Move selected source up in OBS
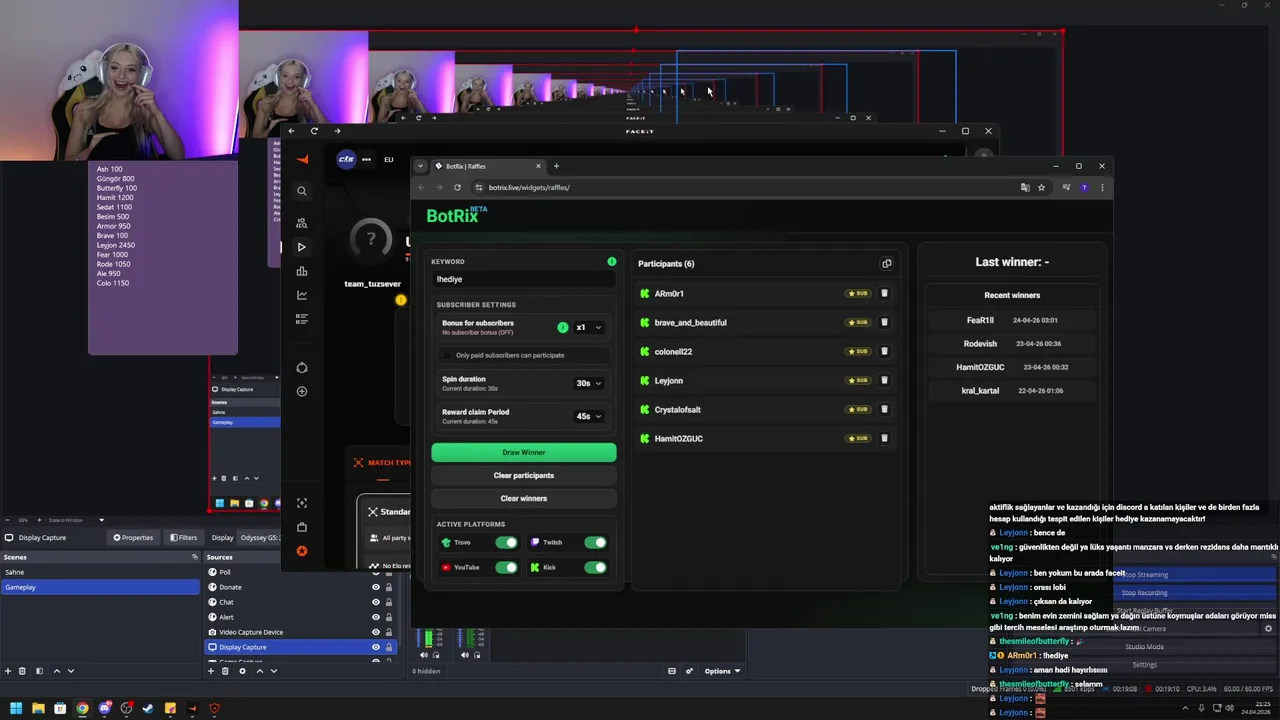The image size is (1280, 720). [260, 671]
